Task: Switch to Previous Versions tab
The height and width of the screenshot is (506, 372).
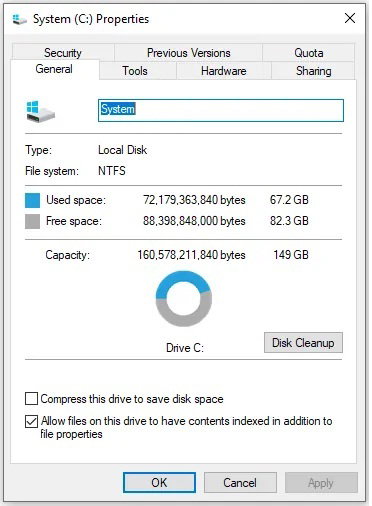Action: (188, 53)
